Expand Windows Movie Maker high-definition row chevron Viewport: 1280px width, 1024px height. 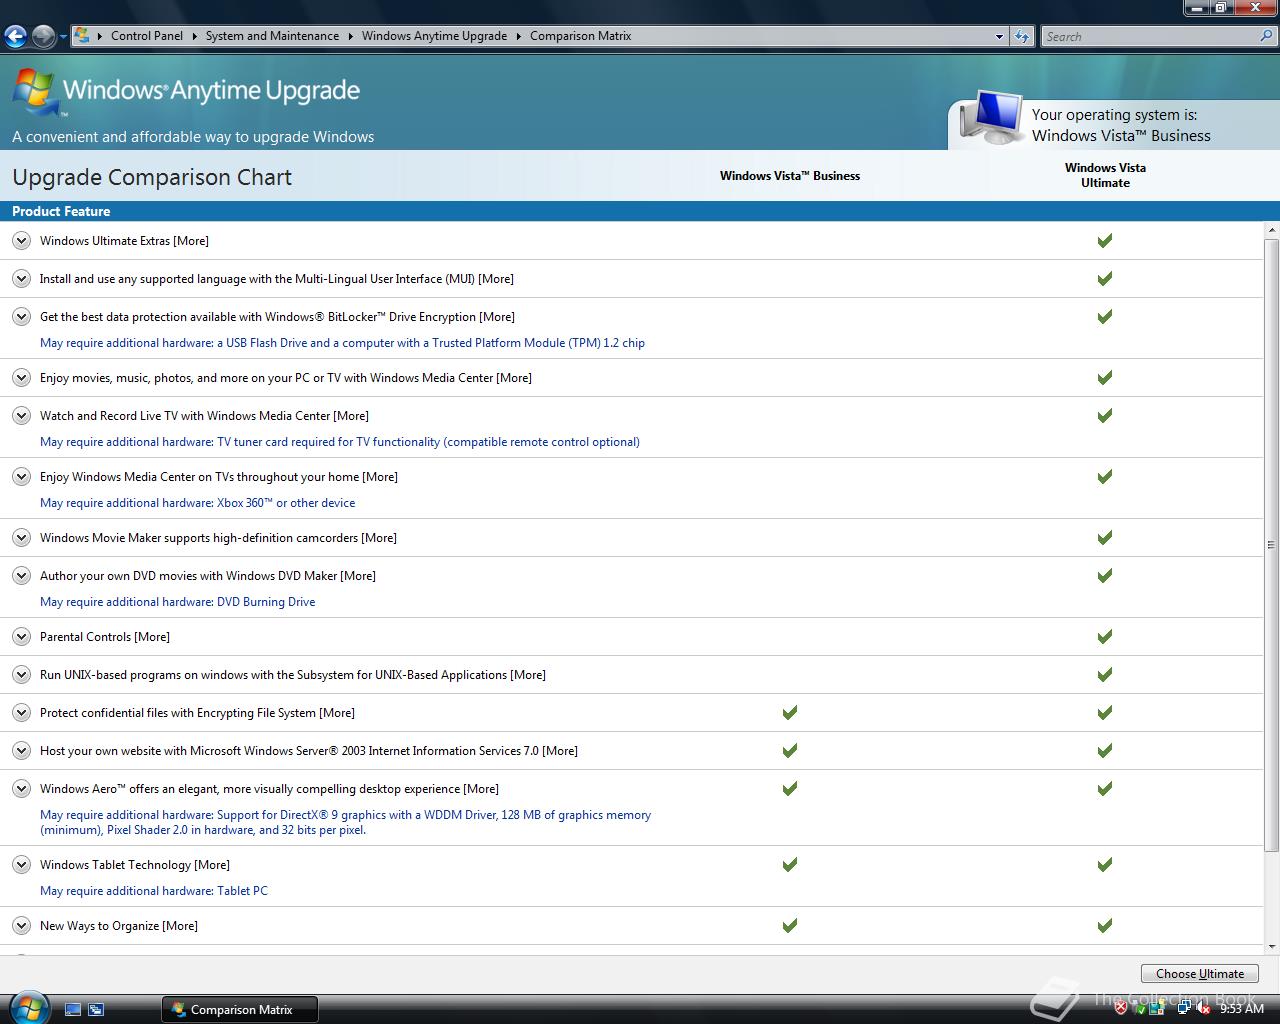pos(21,538)
